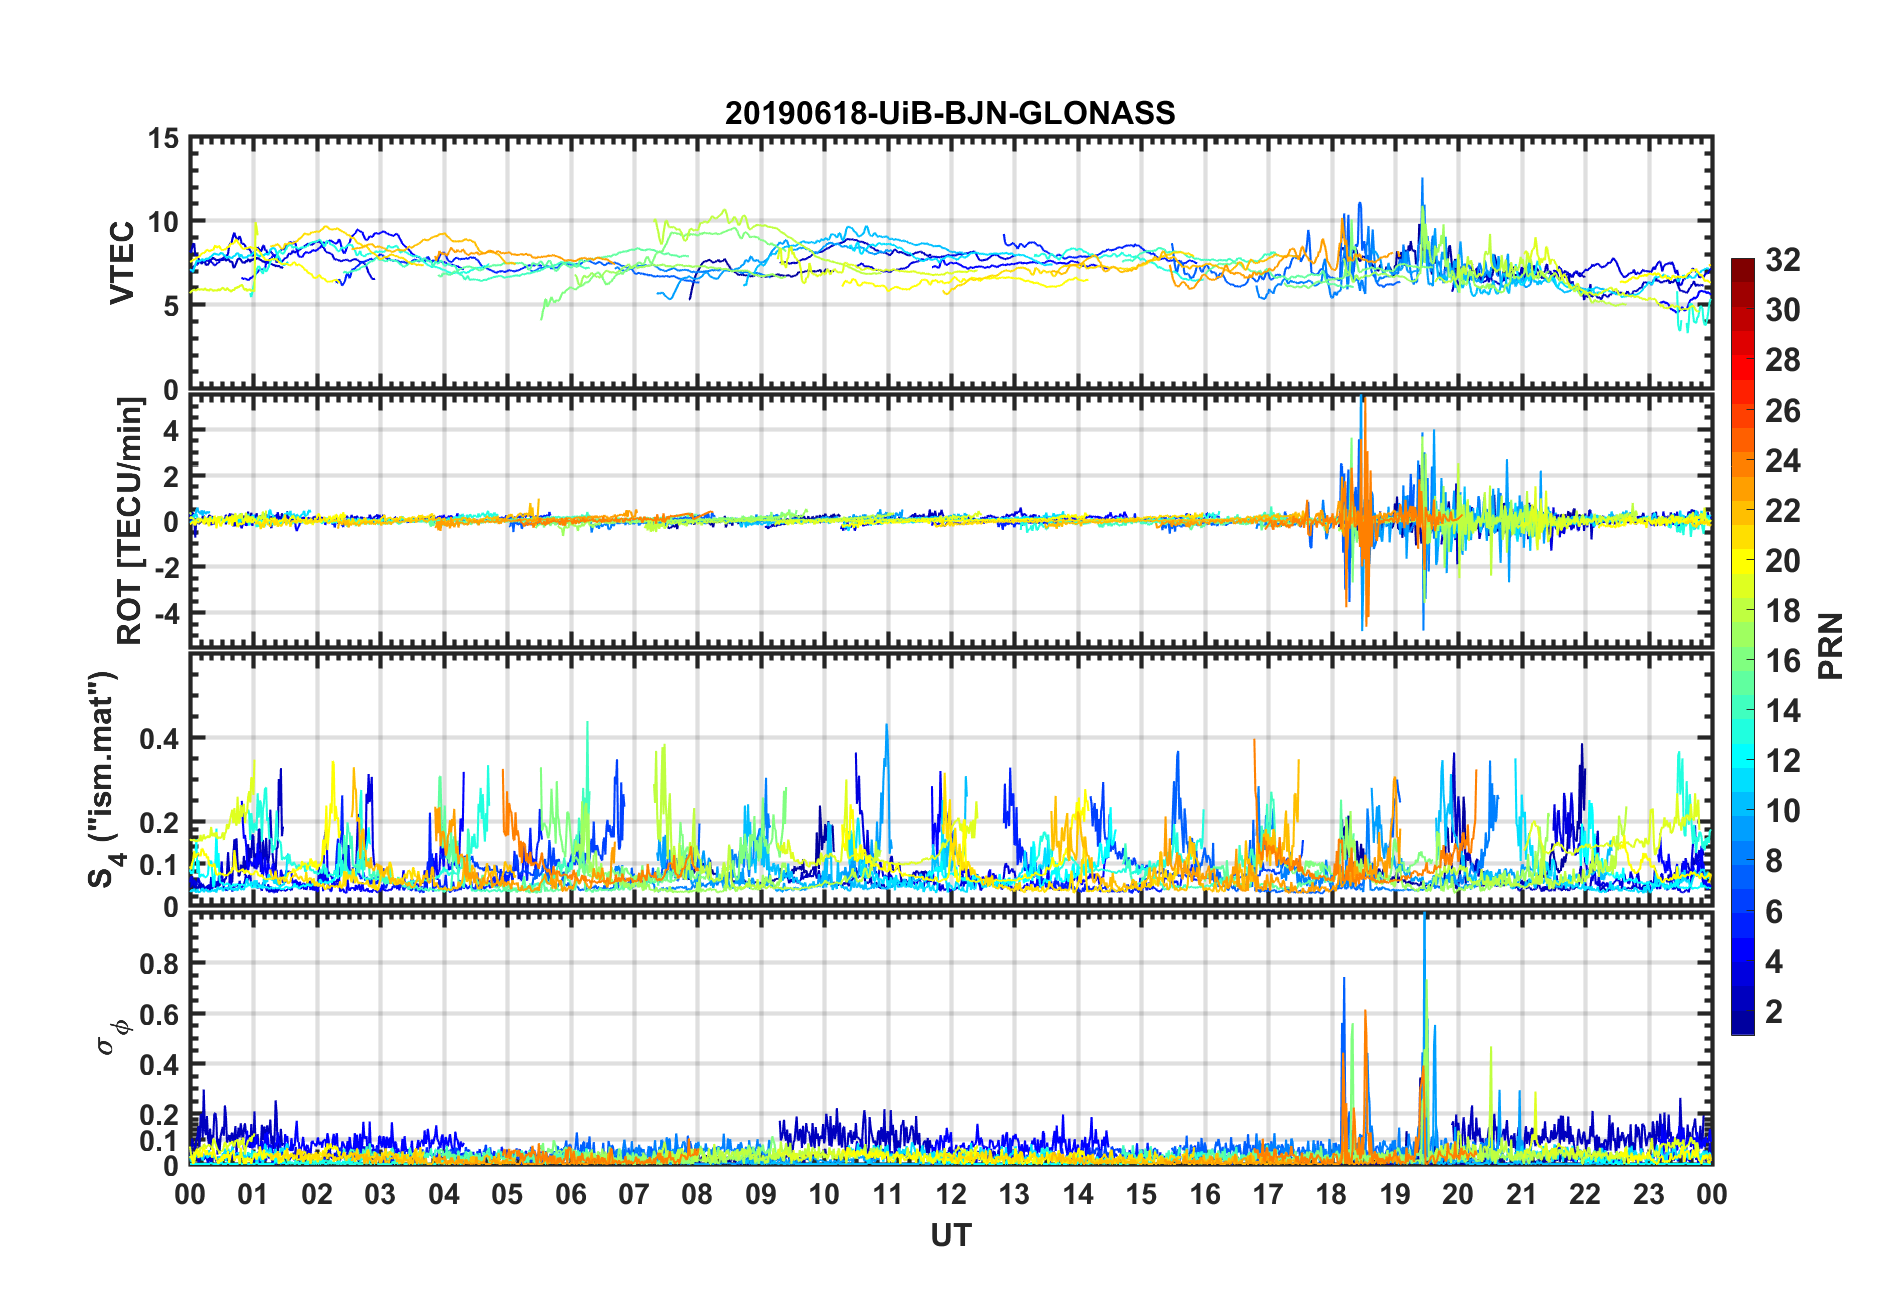The image size is (1902, 1292).
Task: Click the dark blue bottom of colorbar
Action: tap(1742, 1024)
